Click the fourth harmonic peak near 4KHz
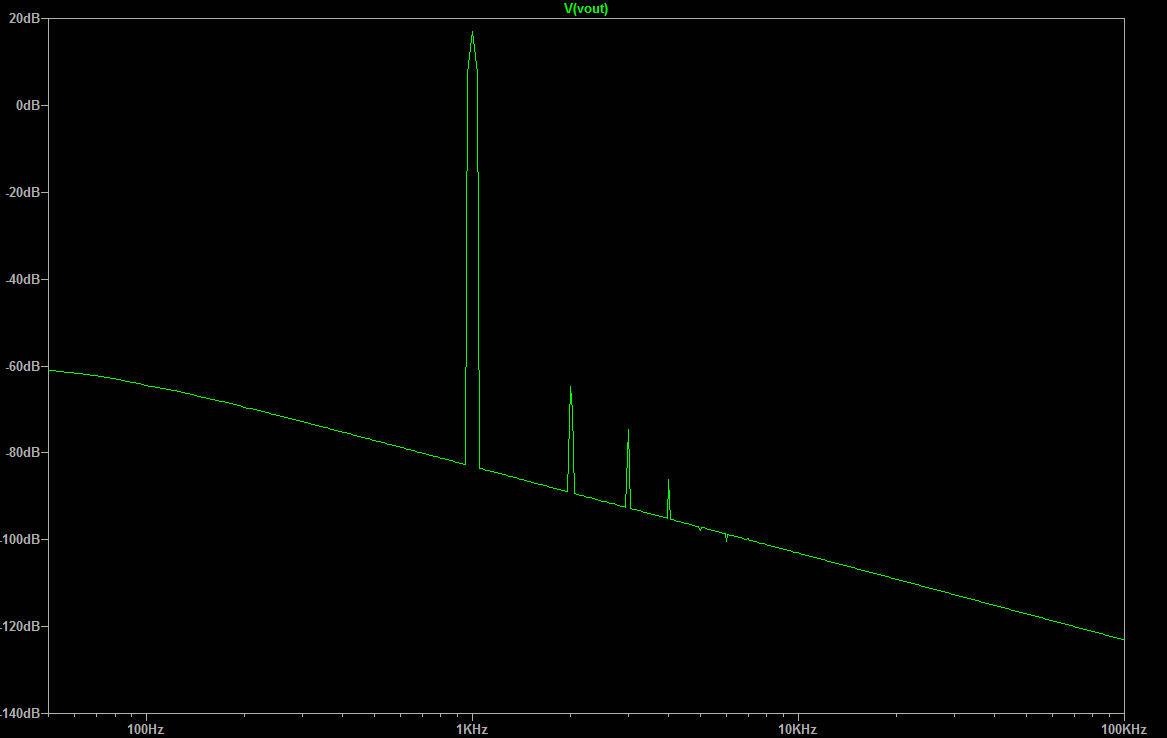This screenshot has height=738, width=1167. pyautogui.click(x=668, y=481)
